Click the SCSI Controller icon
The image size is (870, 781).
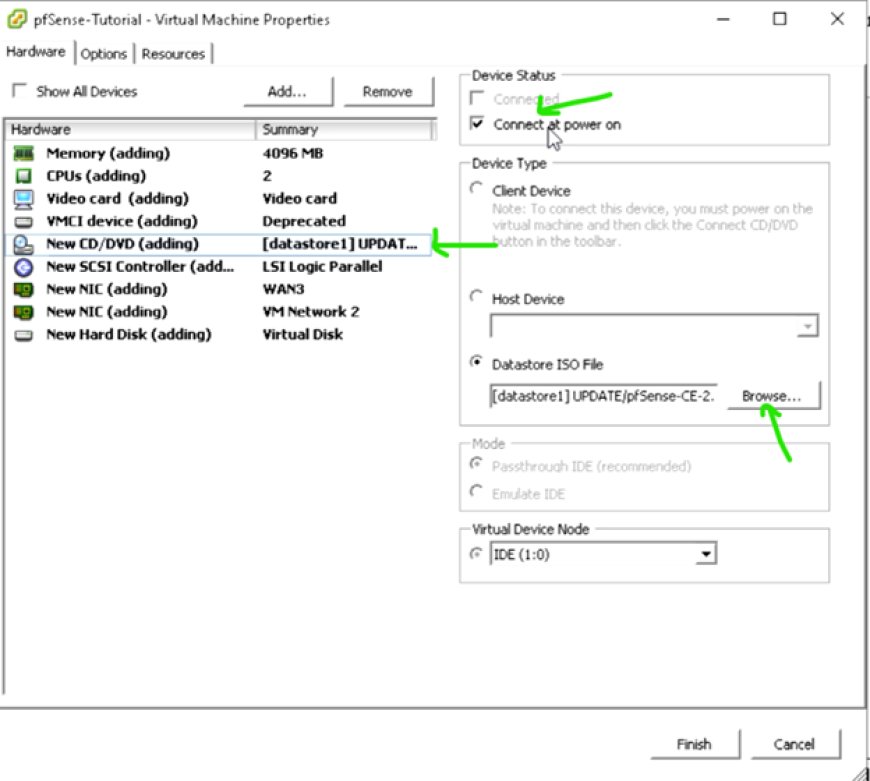pyautogui.click(x=23, y=267)
